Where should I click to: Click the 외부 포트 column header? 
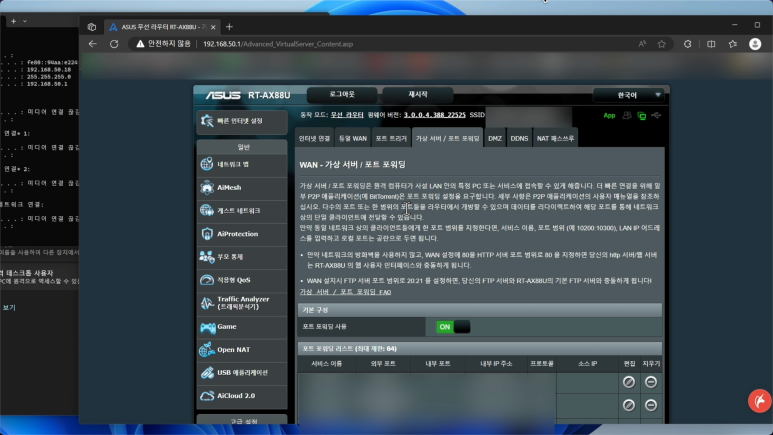point(383,364)
